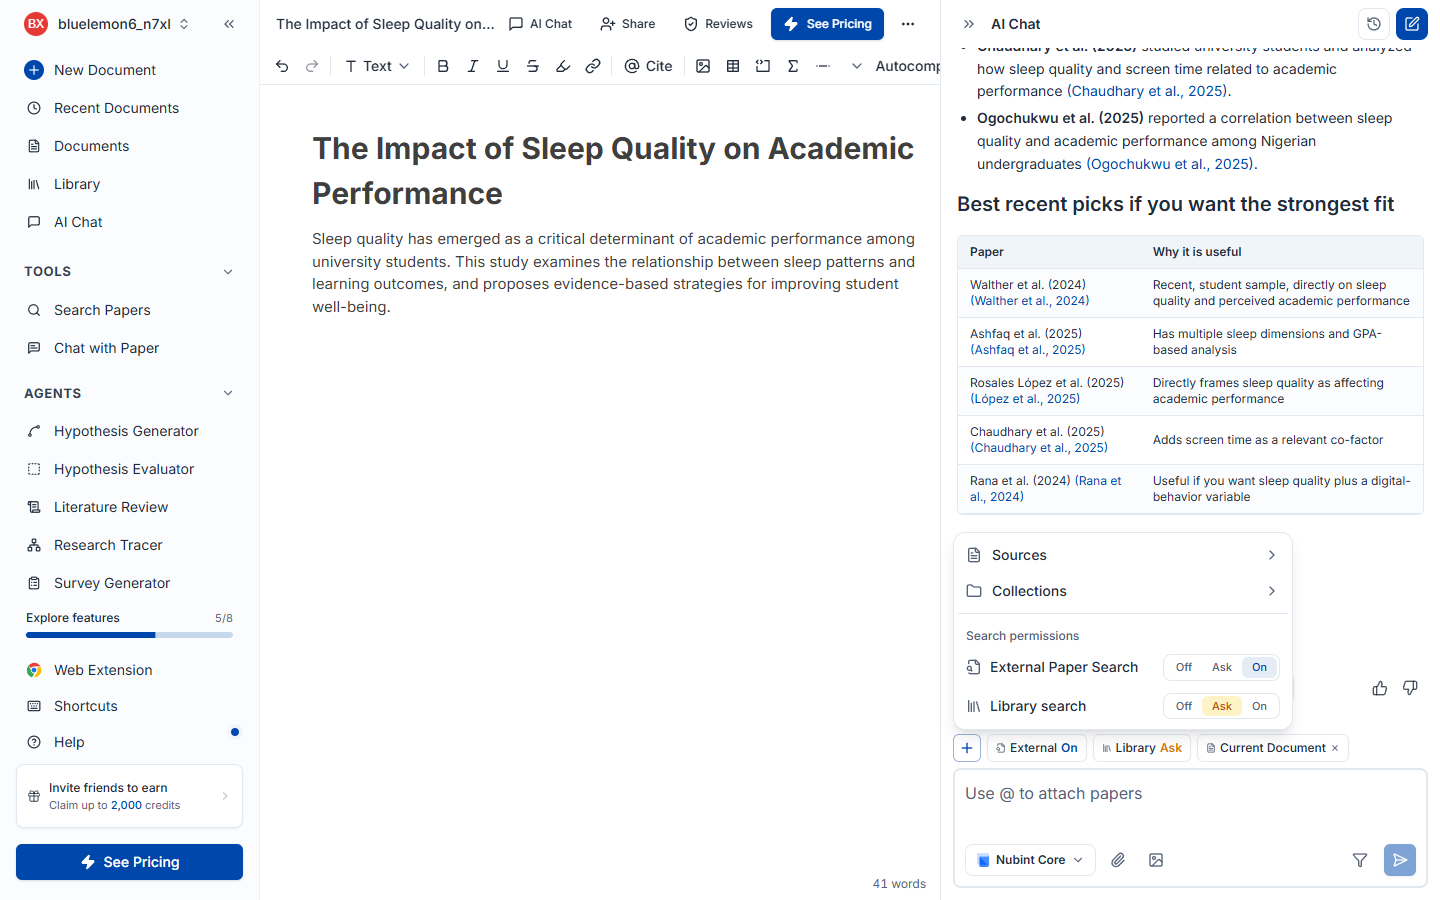Click the Share button

(628, 24)
